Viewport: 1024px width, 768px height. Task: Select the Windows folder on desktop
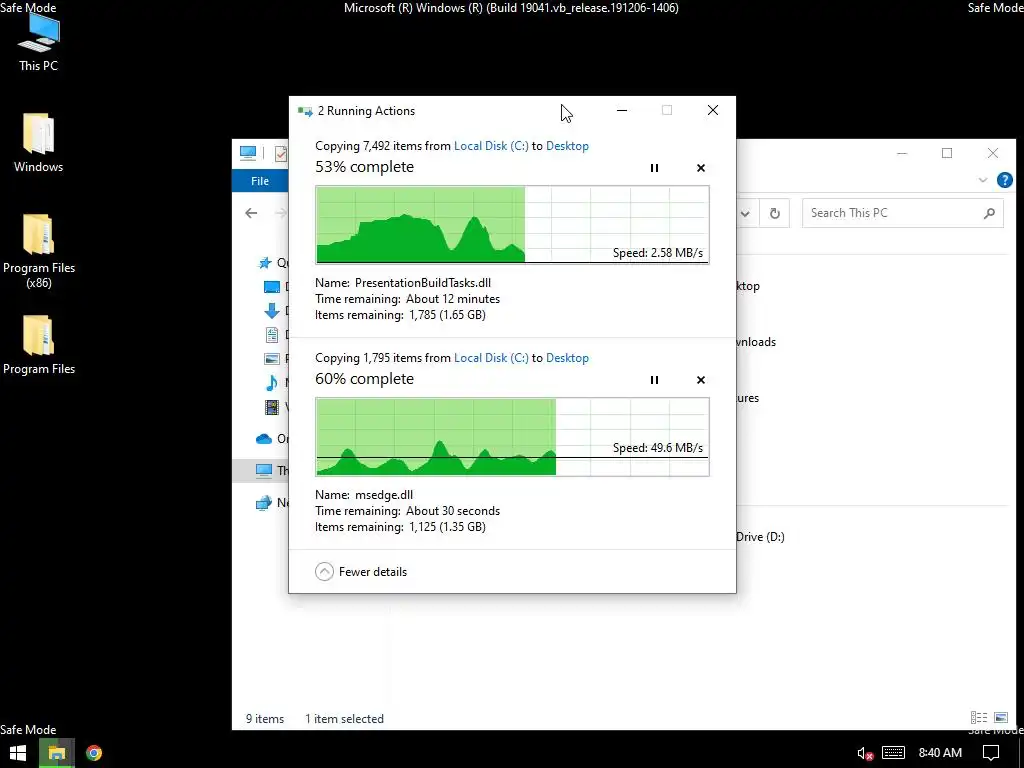click(39, 142)
